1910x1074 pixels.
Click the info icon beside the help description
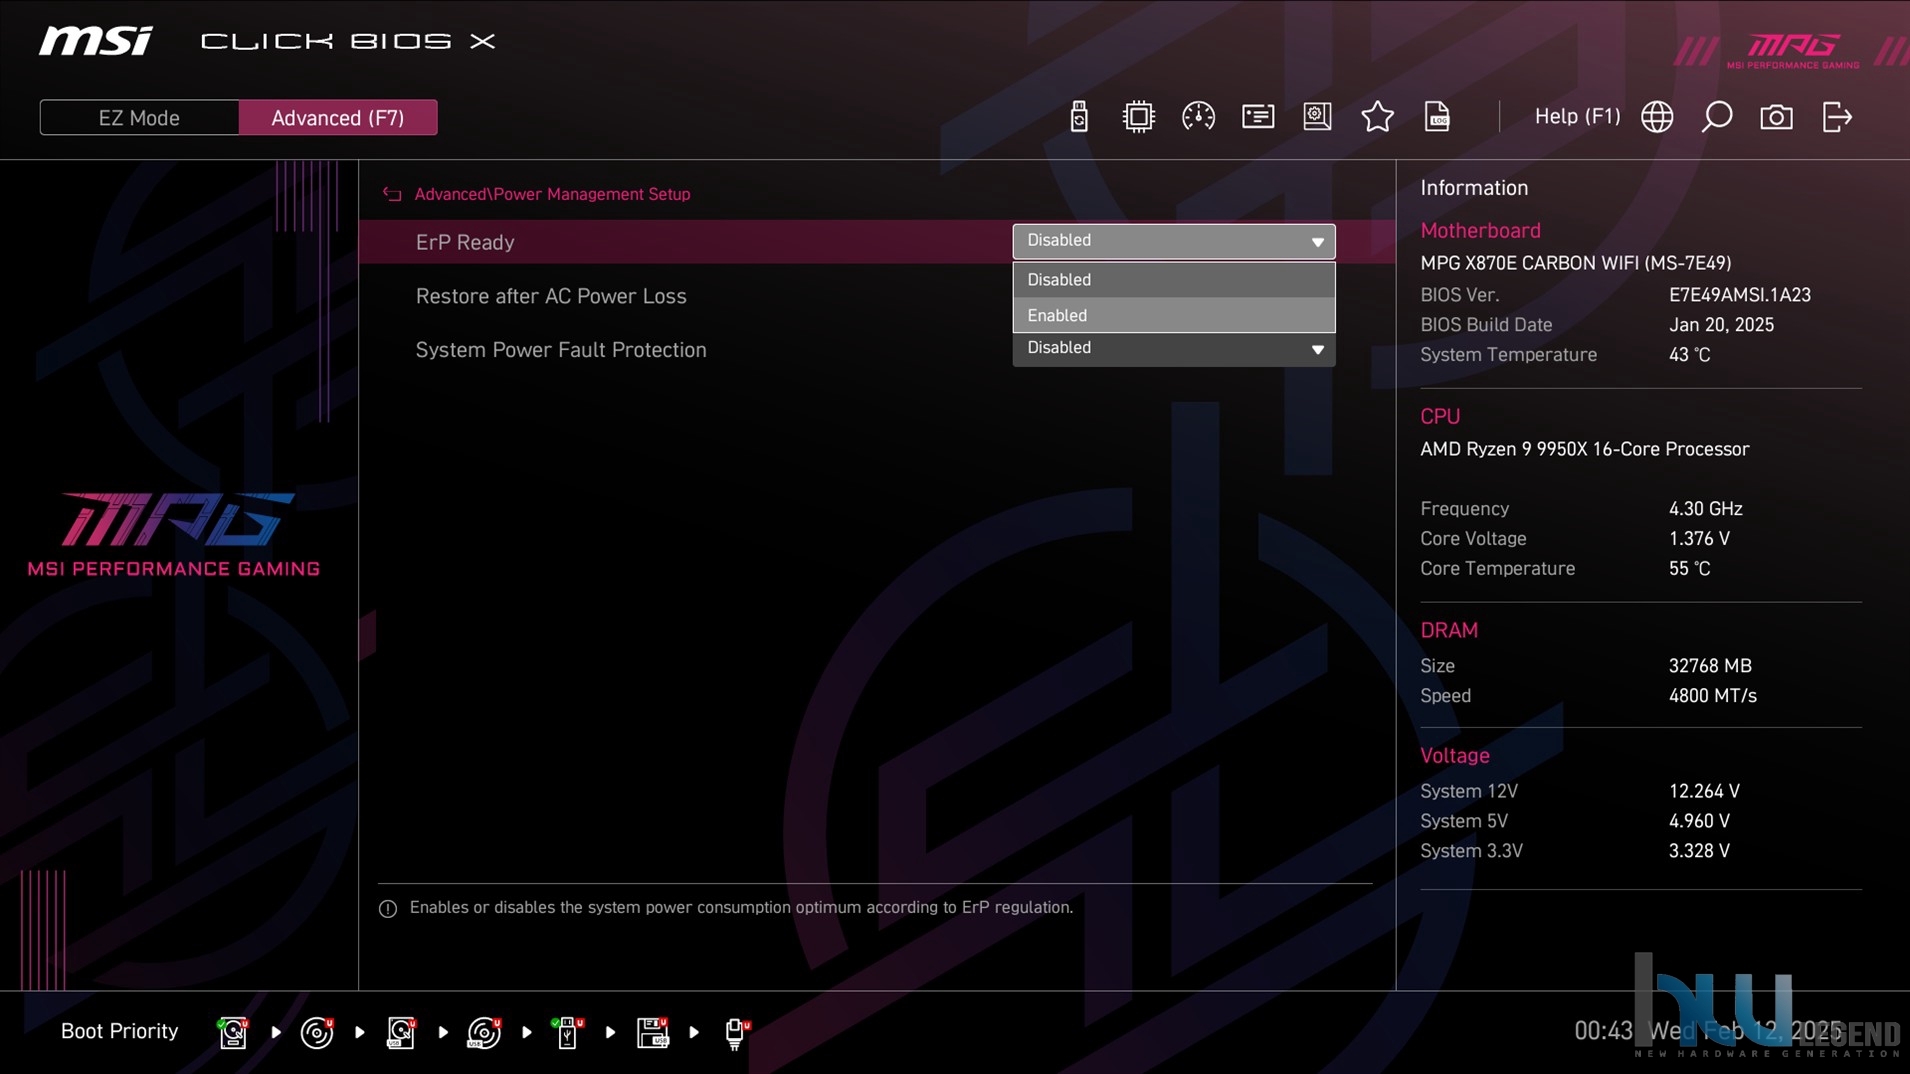pos(388,908)
